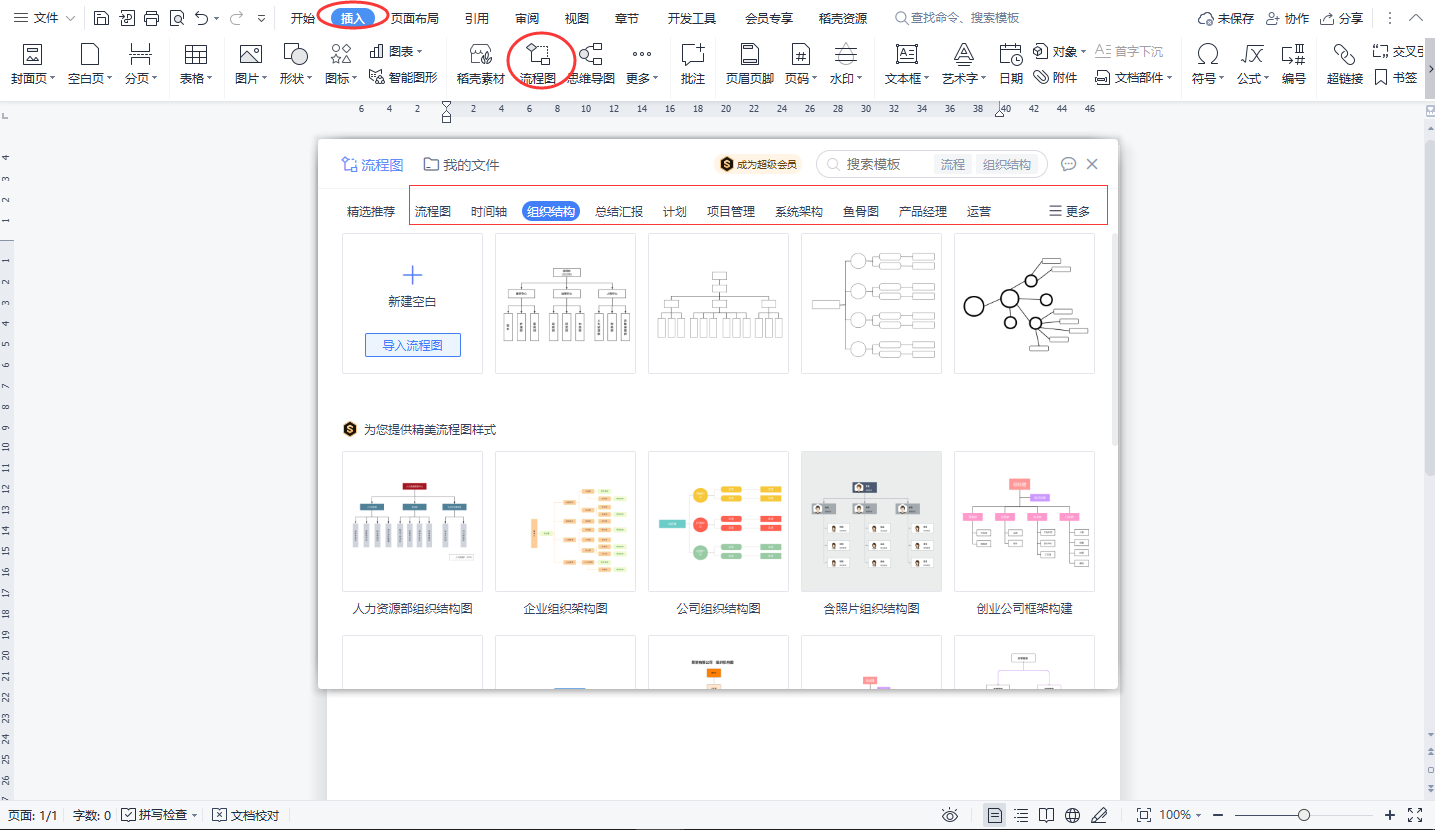Viewport: 1435px width, 830px height.
Task: Switch to web layout globe icon
Action: 1073,815
